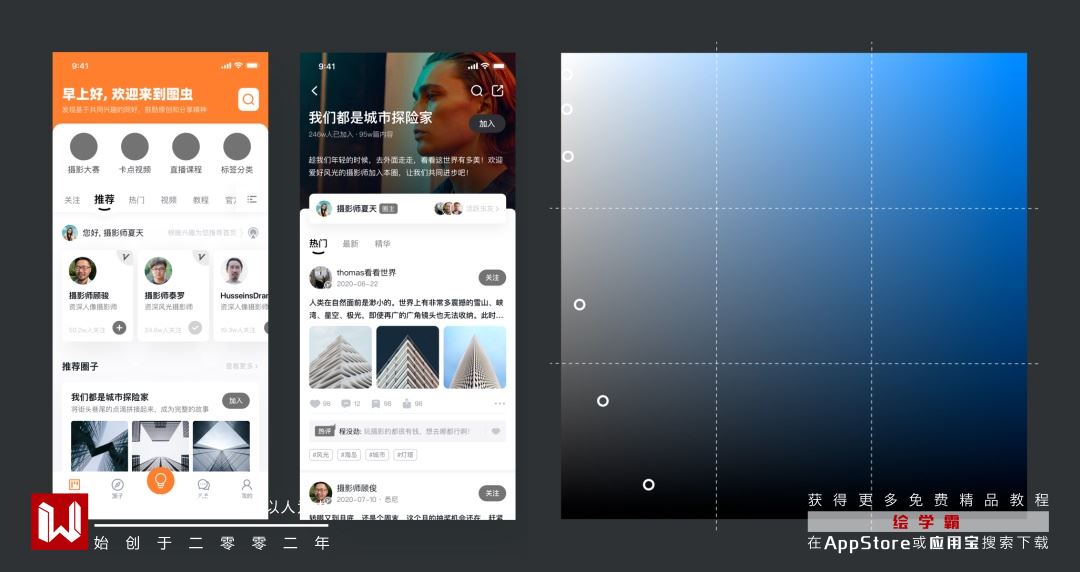Viewport: 1080px width, 572px height.
Task: Tap 关注 next to 摄影师顾俊 post
Action: (x=492, y=493)
